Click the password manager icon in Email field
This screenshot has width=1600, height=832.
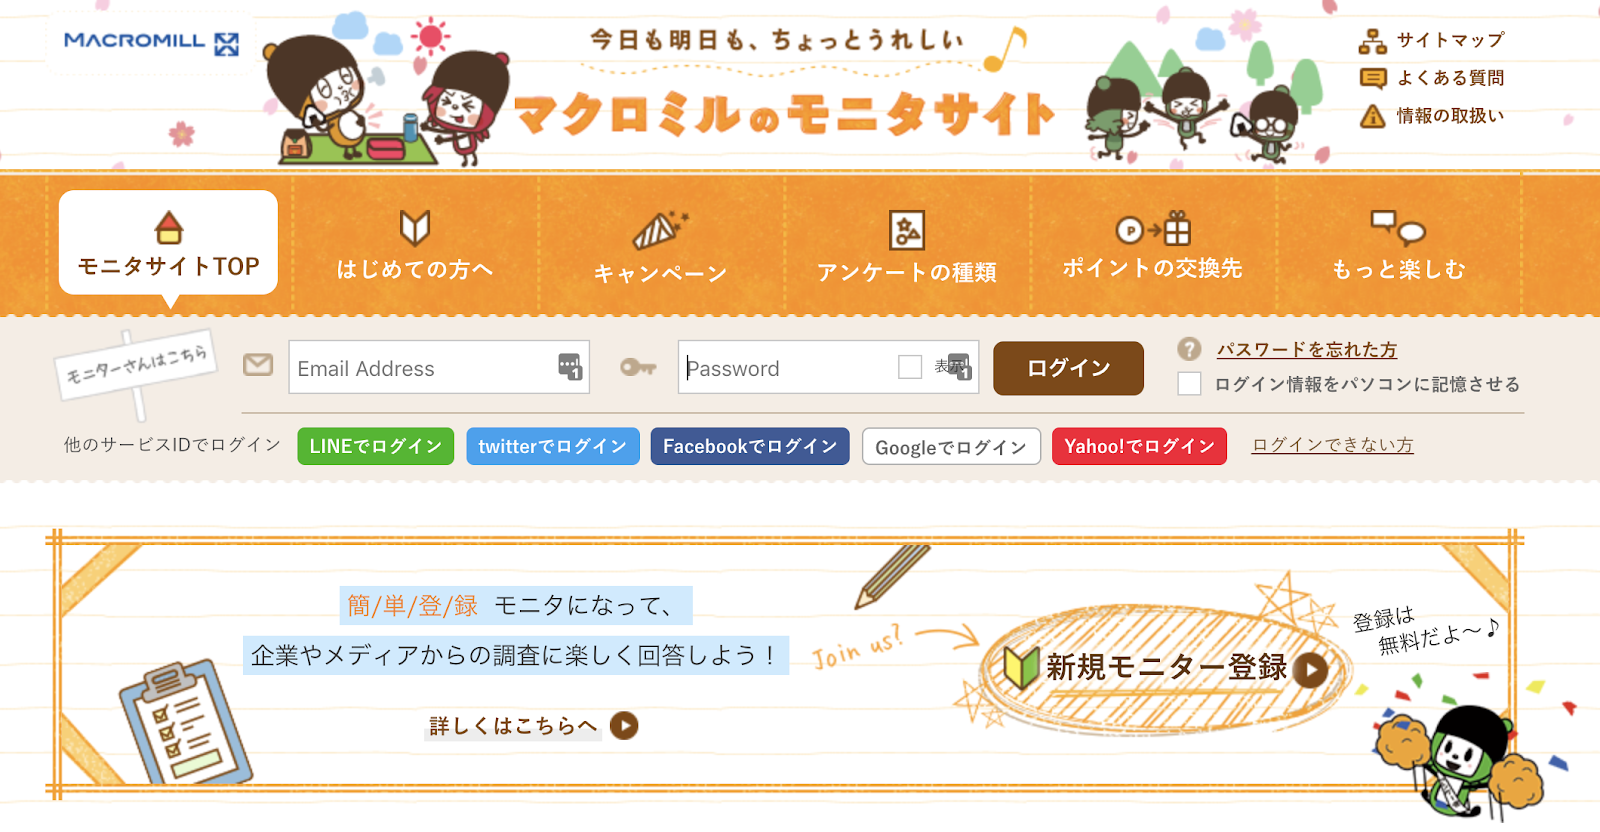point(570,367)
